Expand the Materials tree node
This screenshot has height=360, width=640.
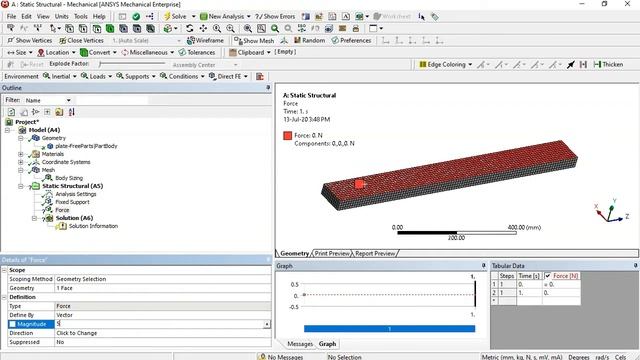point(20,154)
